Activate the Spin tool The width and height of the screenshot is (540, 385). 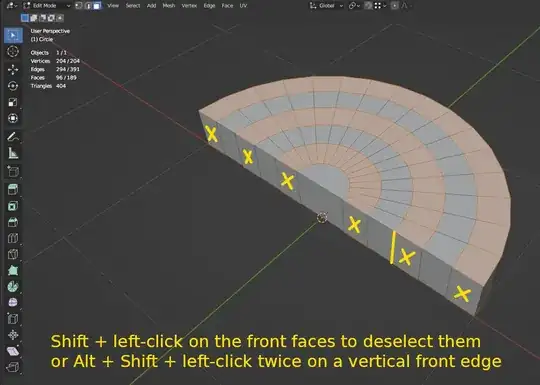coord(13,287)
